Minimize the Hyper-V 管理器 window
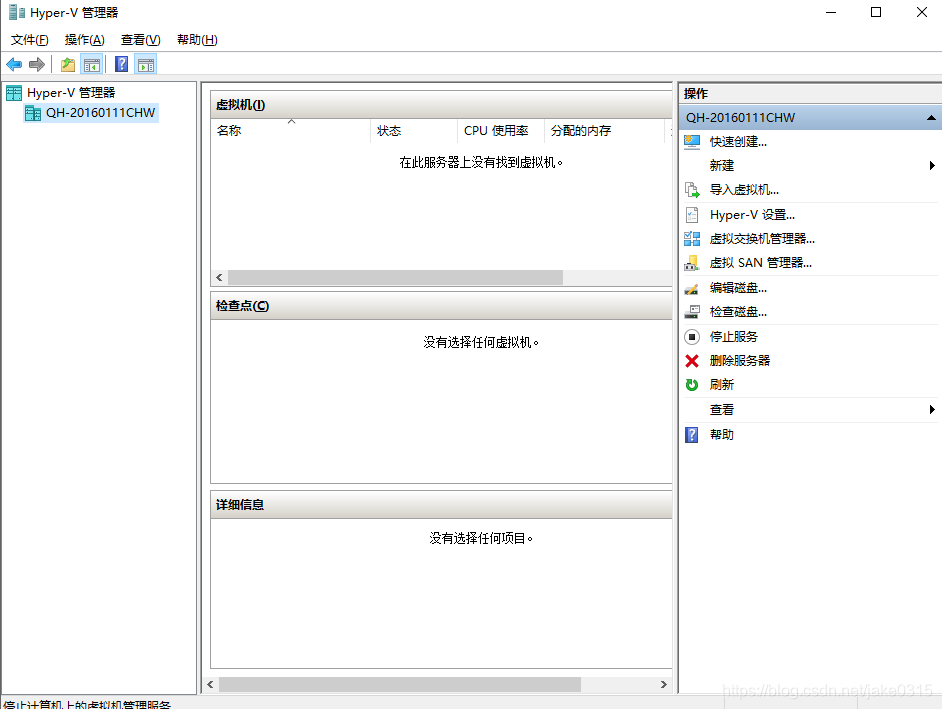 [x=831, y=12]
